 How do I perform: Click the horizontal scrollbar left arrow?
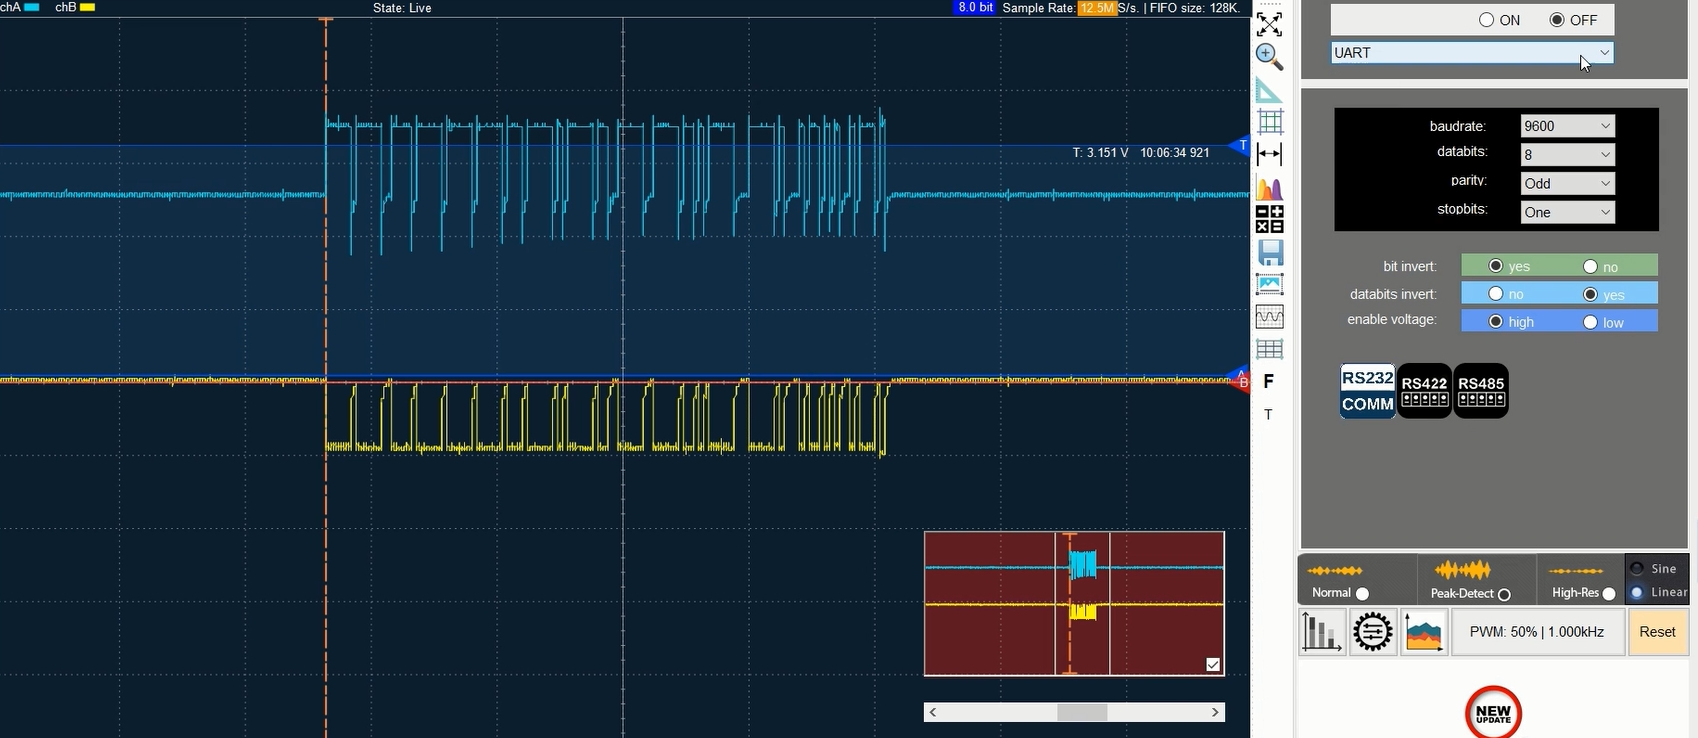(x=933, y=712)
